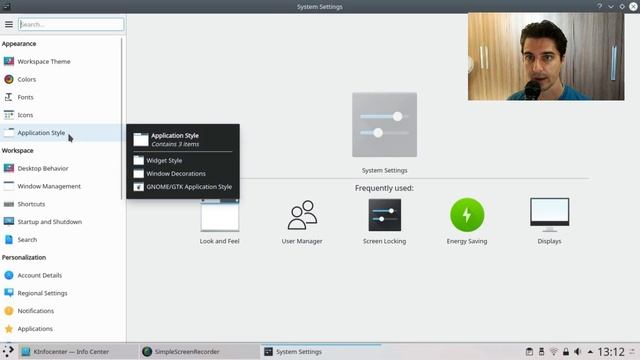The height and width of the screenshot is (360, 640).
Task: Click the Fonts icon in sidebar
Action: 9,97
